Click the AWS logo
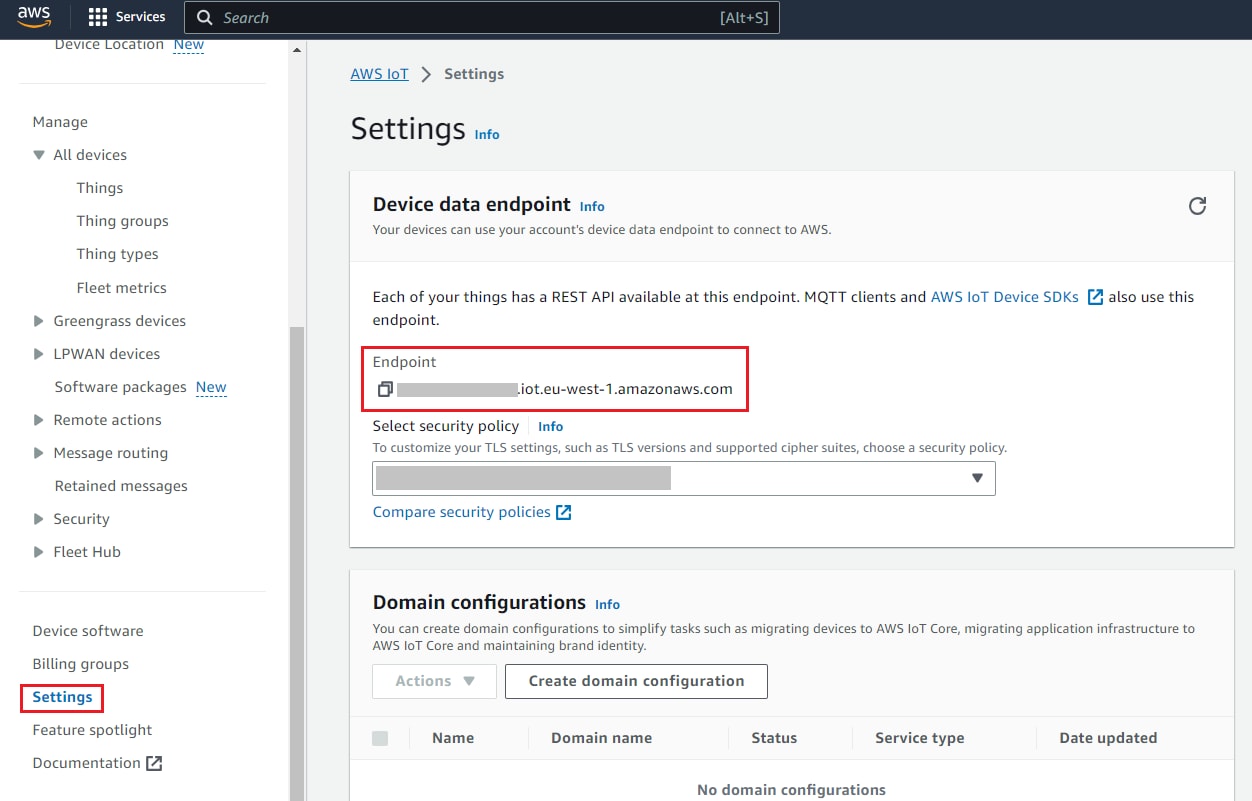Screen dimensions: 1252x801 (x=34, y=16)
